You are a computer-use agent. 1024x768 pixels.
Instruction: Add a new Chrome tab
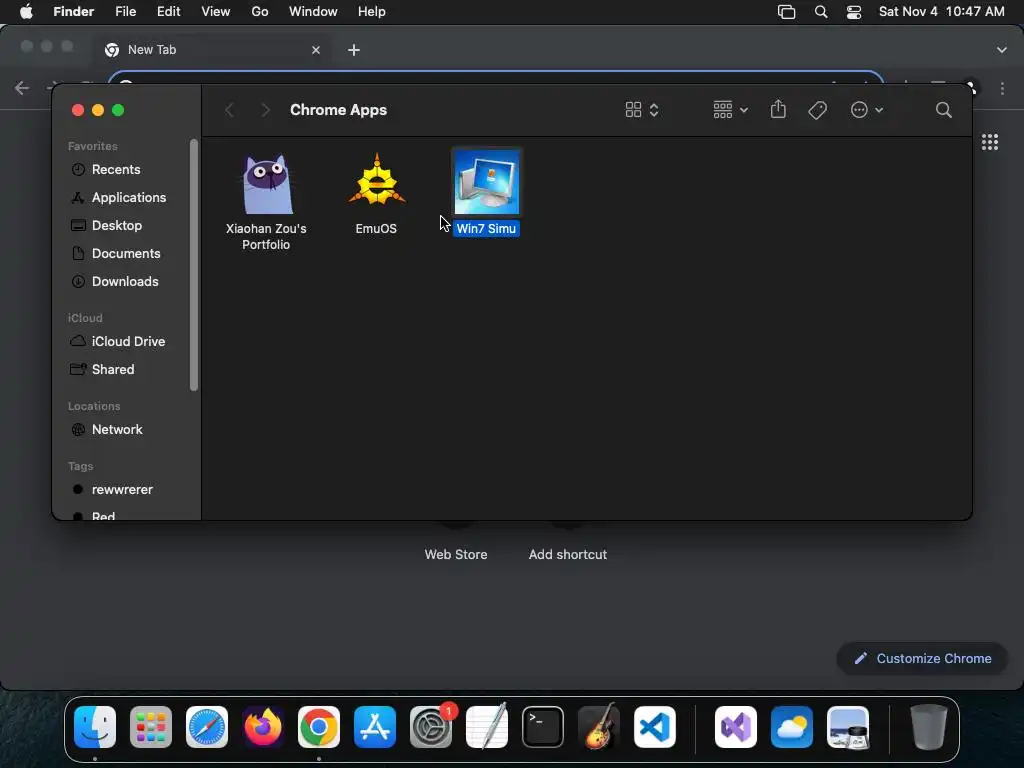coord(354,50)
